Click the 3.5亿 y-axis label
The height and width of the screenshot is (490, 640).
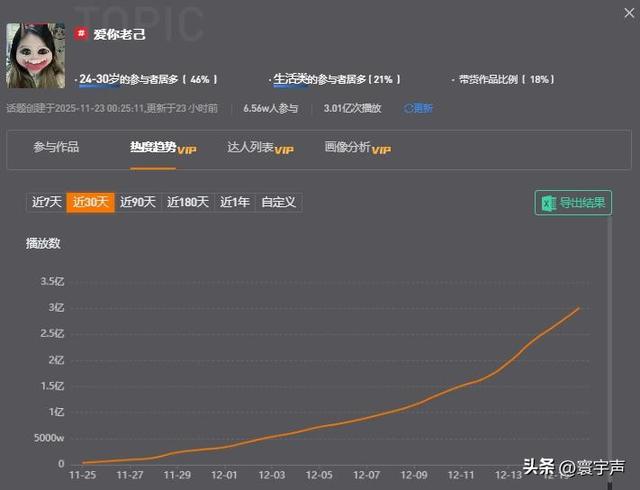click(x=52, y=281)
